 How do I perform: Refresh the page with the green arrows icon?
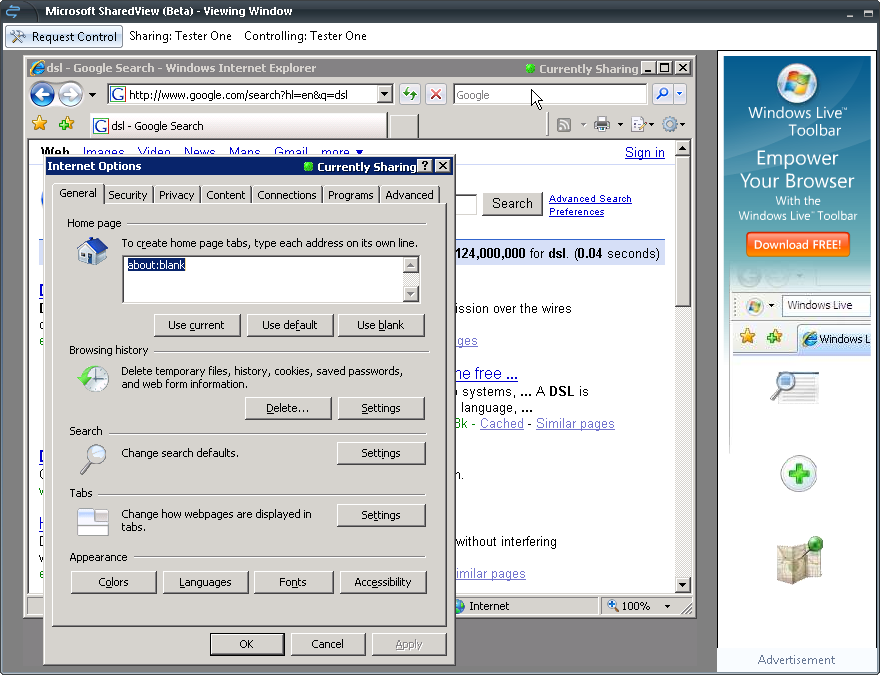tap(410, 94)
